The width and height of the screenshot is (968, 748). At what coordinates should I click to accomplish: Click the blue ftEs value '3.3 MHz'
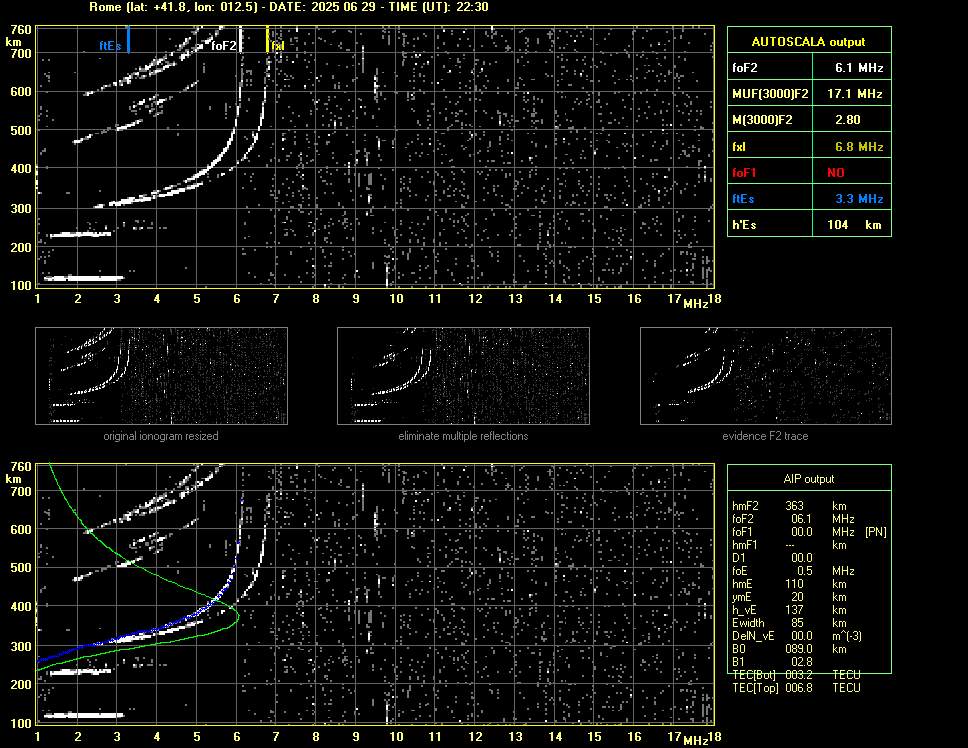[859, 199]
